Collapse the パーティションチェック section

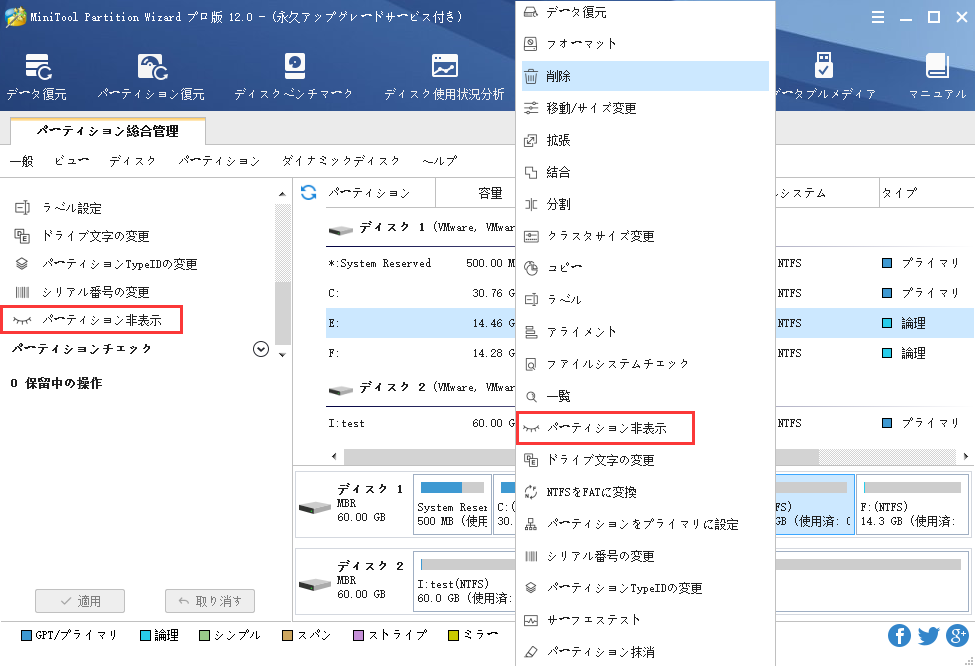(x=261, y=349)
